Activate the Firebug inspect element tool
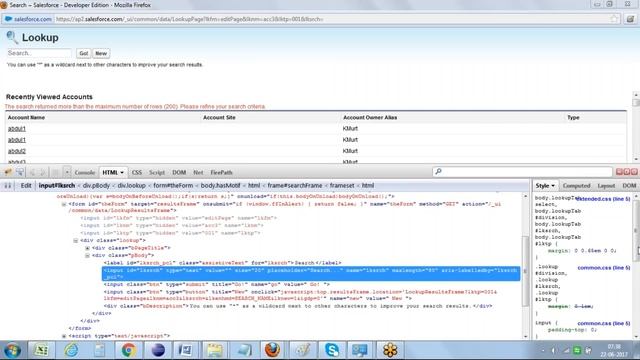Screen dimensions: 640x360 [x=20, y=172]
